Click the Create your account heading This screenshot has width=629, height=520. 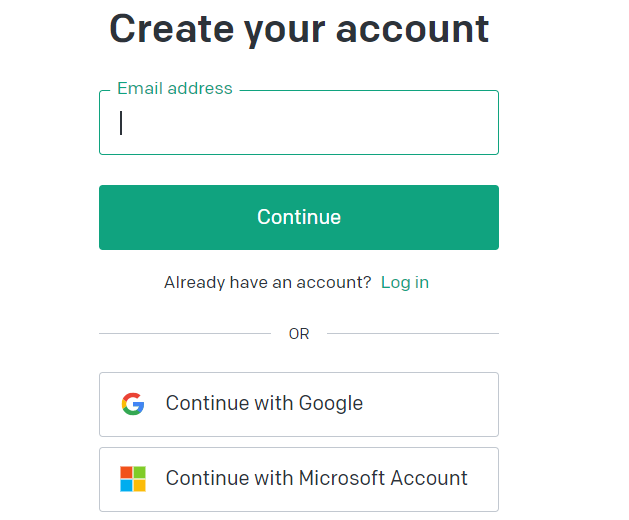tap(299, 29)
